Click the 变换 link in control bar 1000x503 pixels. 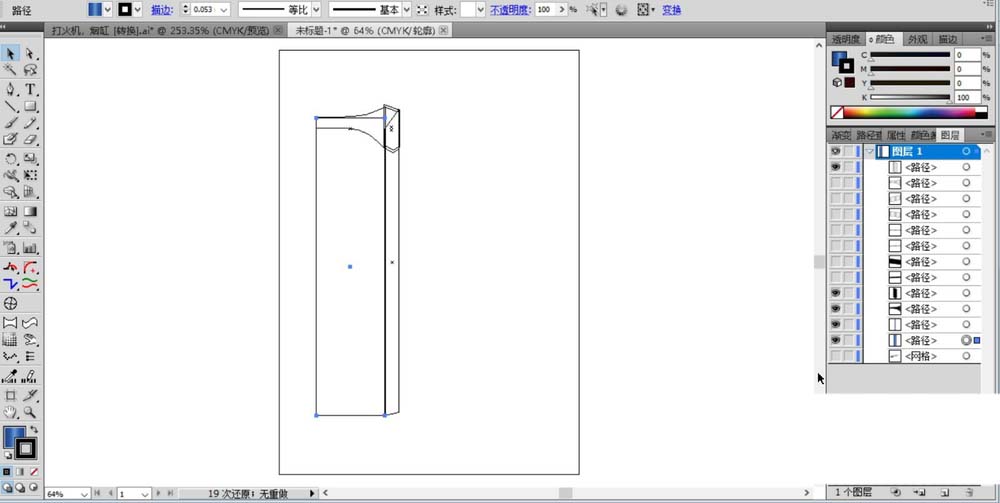(x=672, y=10)
